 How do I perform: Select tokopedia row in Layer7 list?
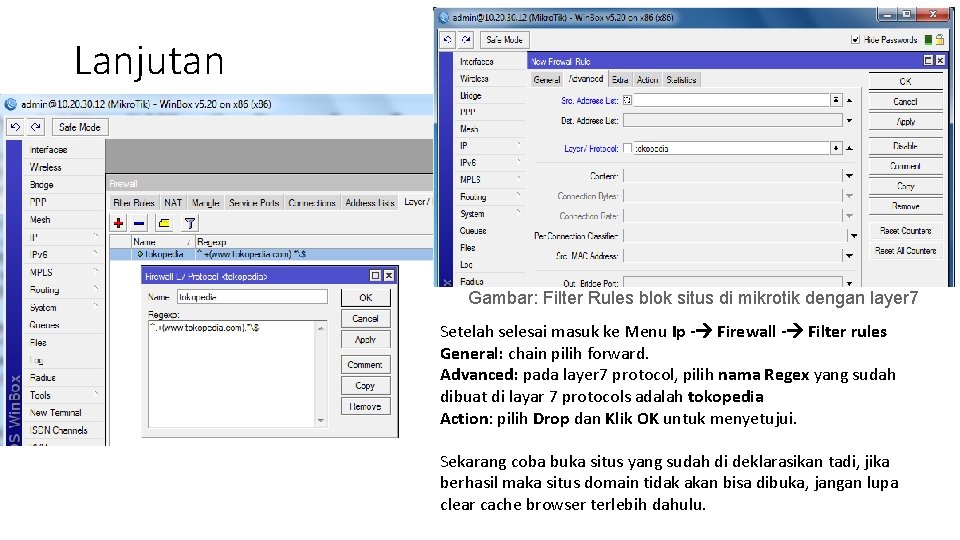coord(271,254)
